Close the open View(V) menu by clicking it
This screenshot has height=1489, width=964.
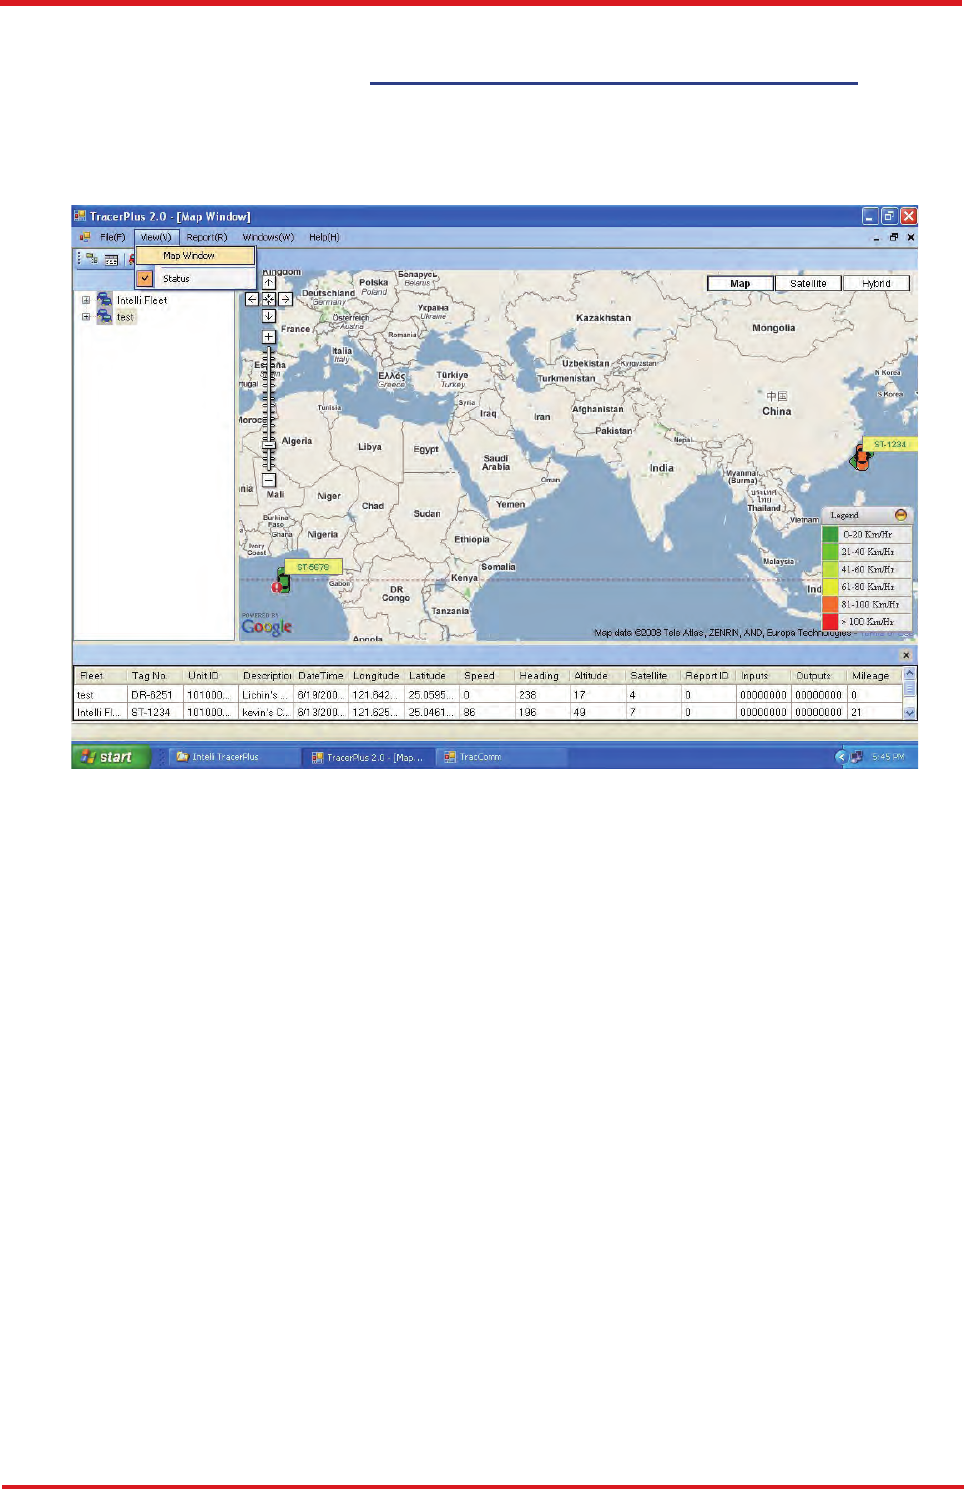pos(156,237)
